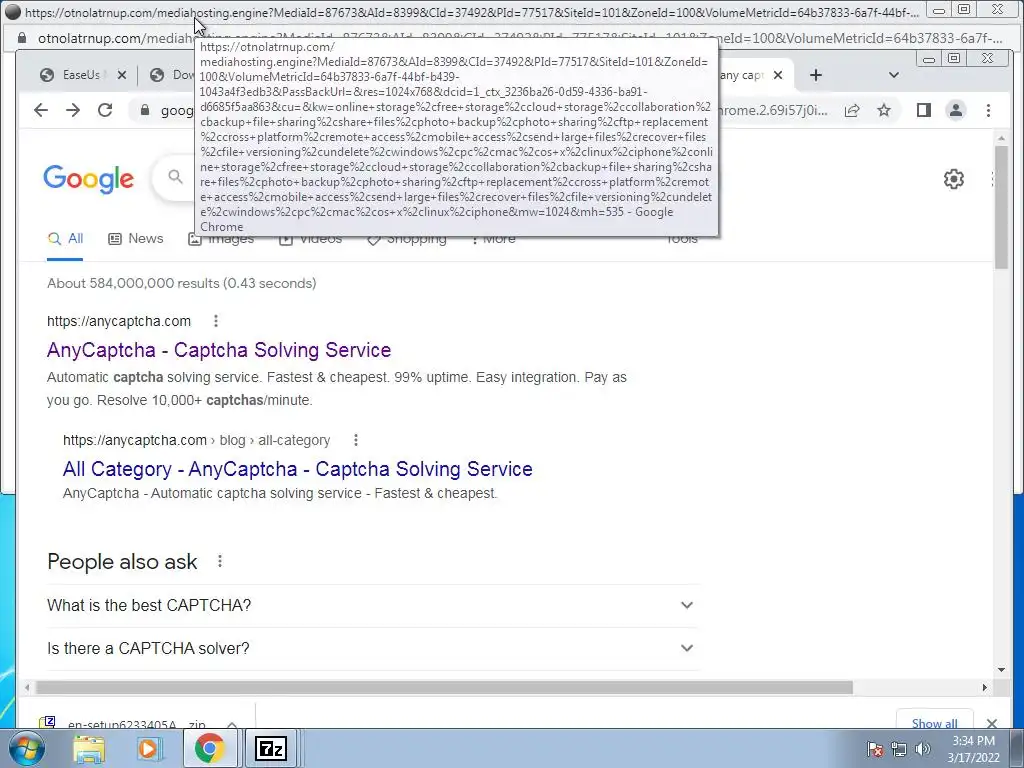Expand 'Is there a CAPTCHA solver?'
This screenshot has height=768, width=1024.
click(372, 648)
